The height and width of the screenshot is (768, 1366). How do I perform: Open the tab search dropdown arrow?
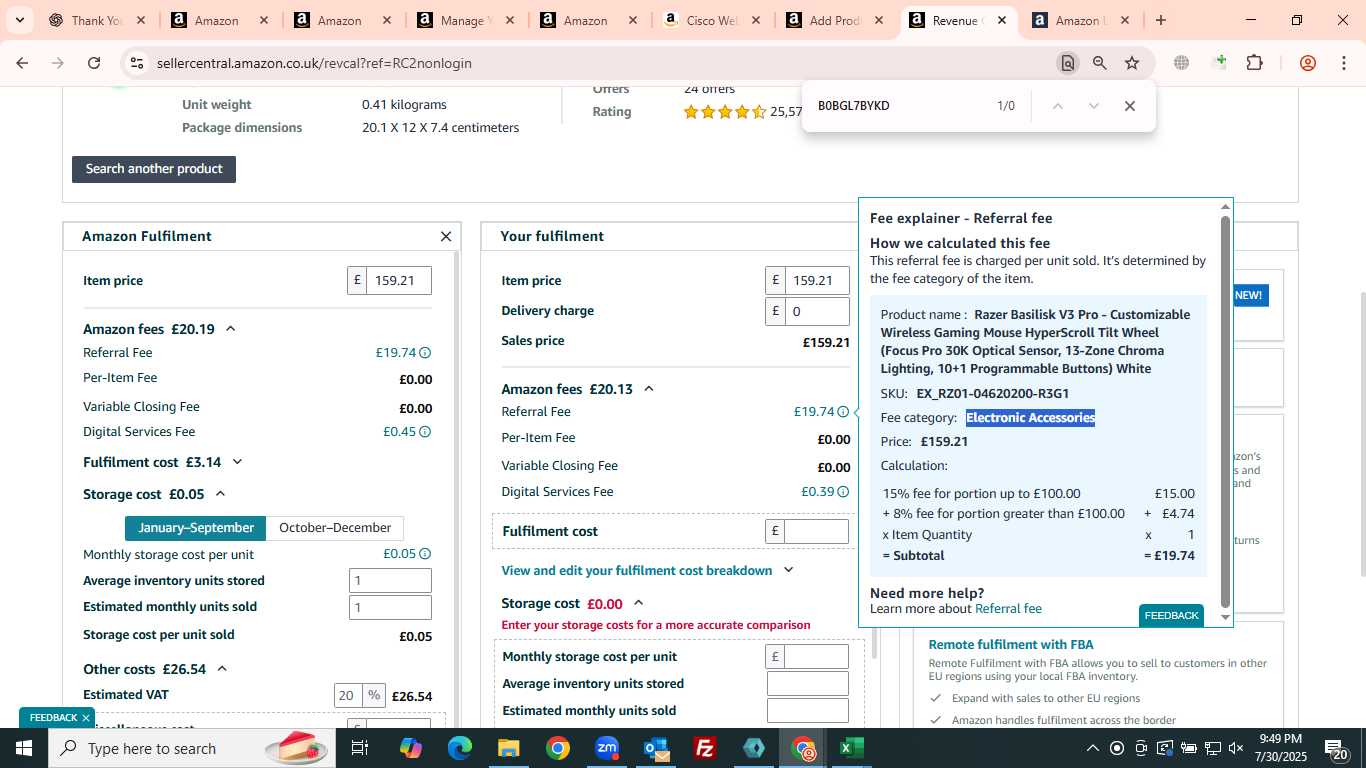tap(19, 20)
